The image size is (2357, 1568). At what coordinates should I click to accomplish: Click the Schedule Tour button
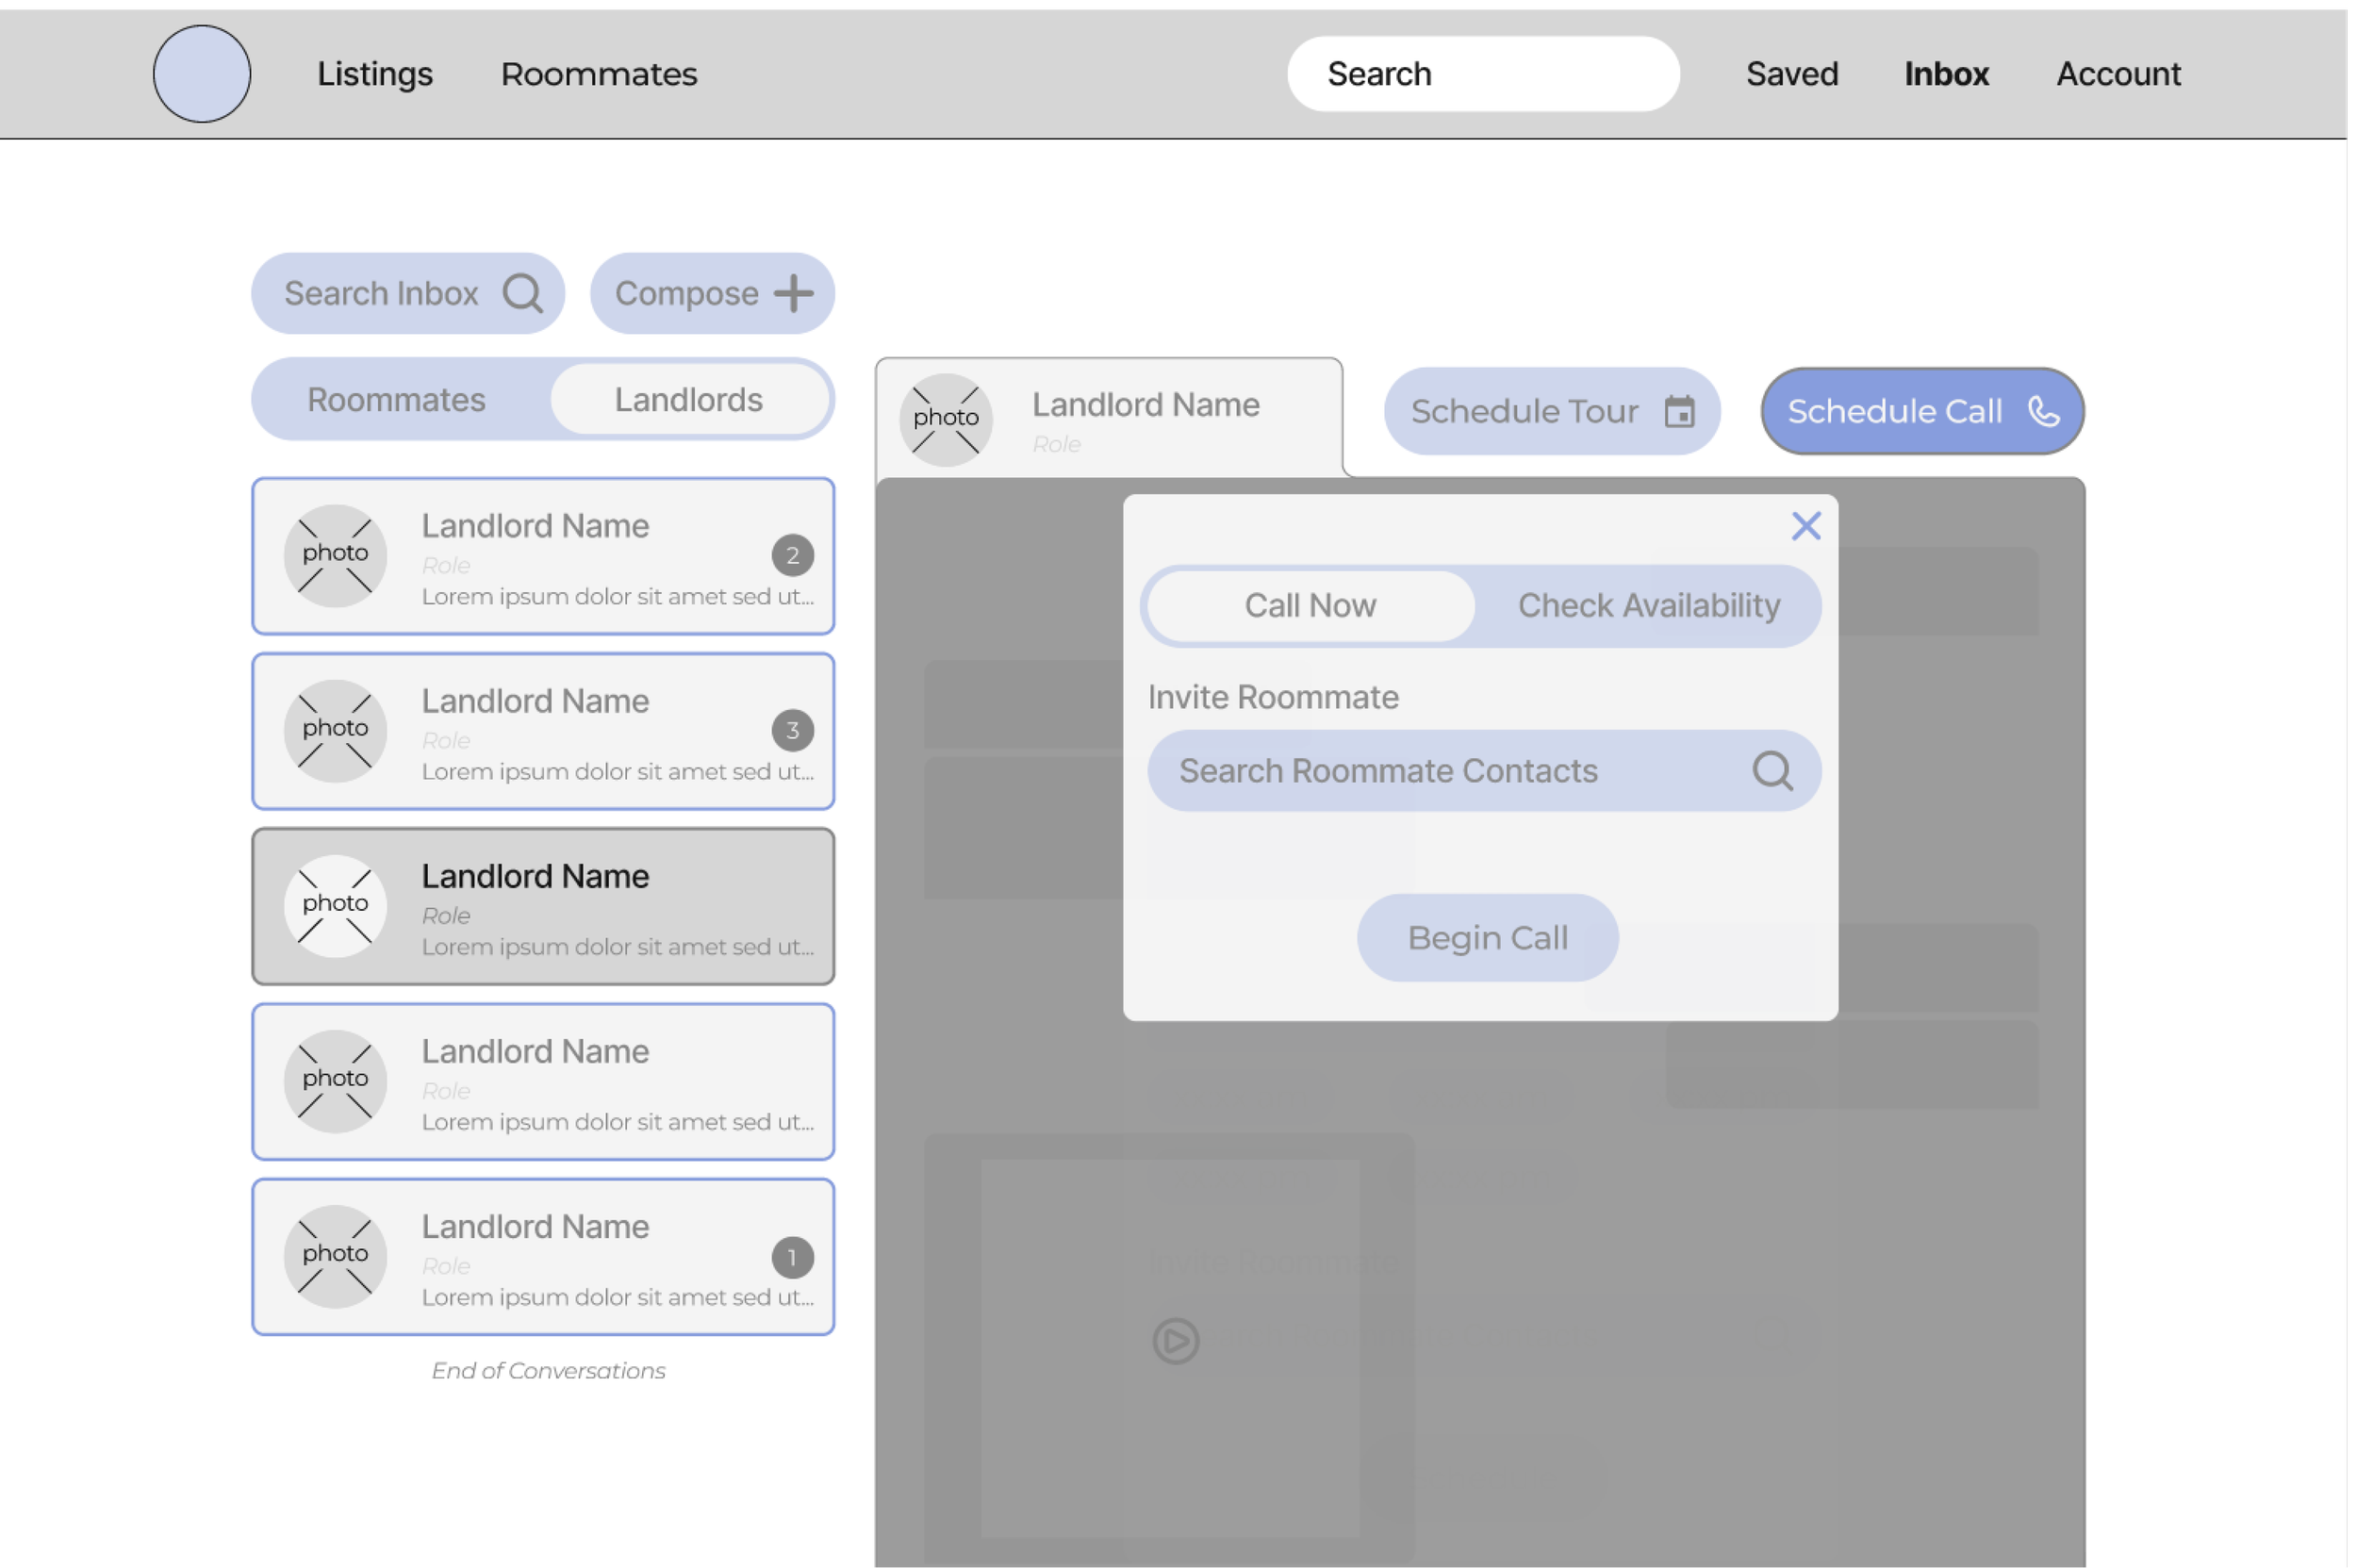pyautogui.click(x=1525, y=411)
